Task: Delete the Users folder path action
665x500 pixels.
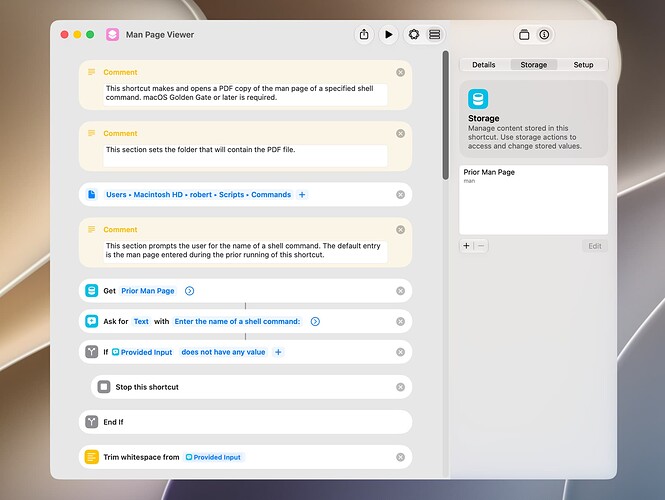Action: [400, 195]
